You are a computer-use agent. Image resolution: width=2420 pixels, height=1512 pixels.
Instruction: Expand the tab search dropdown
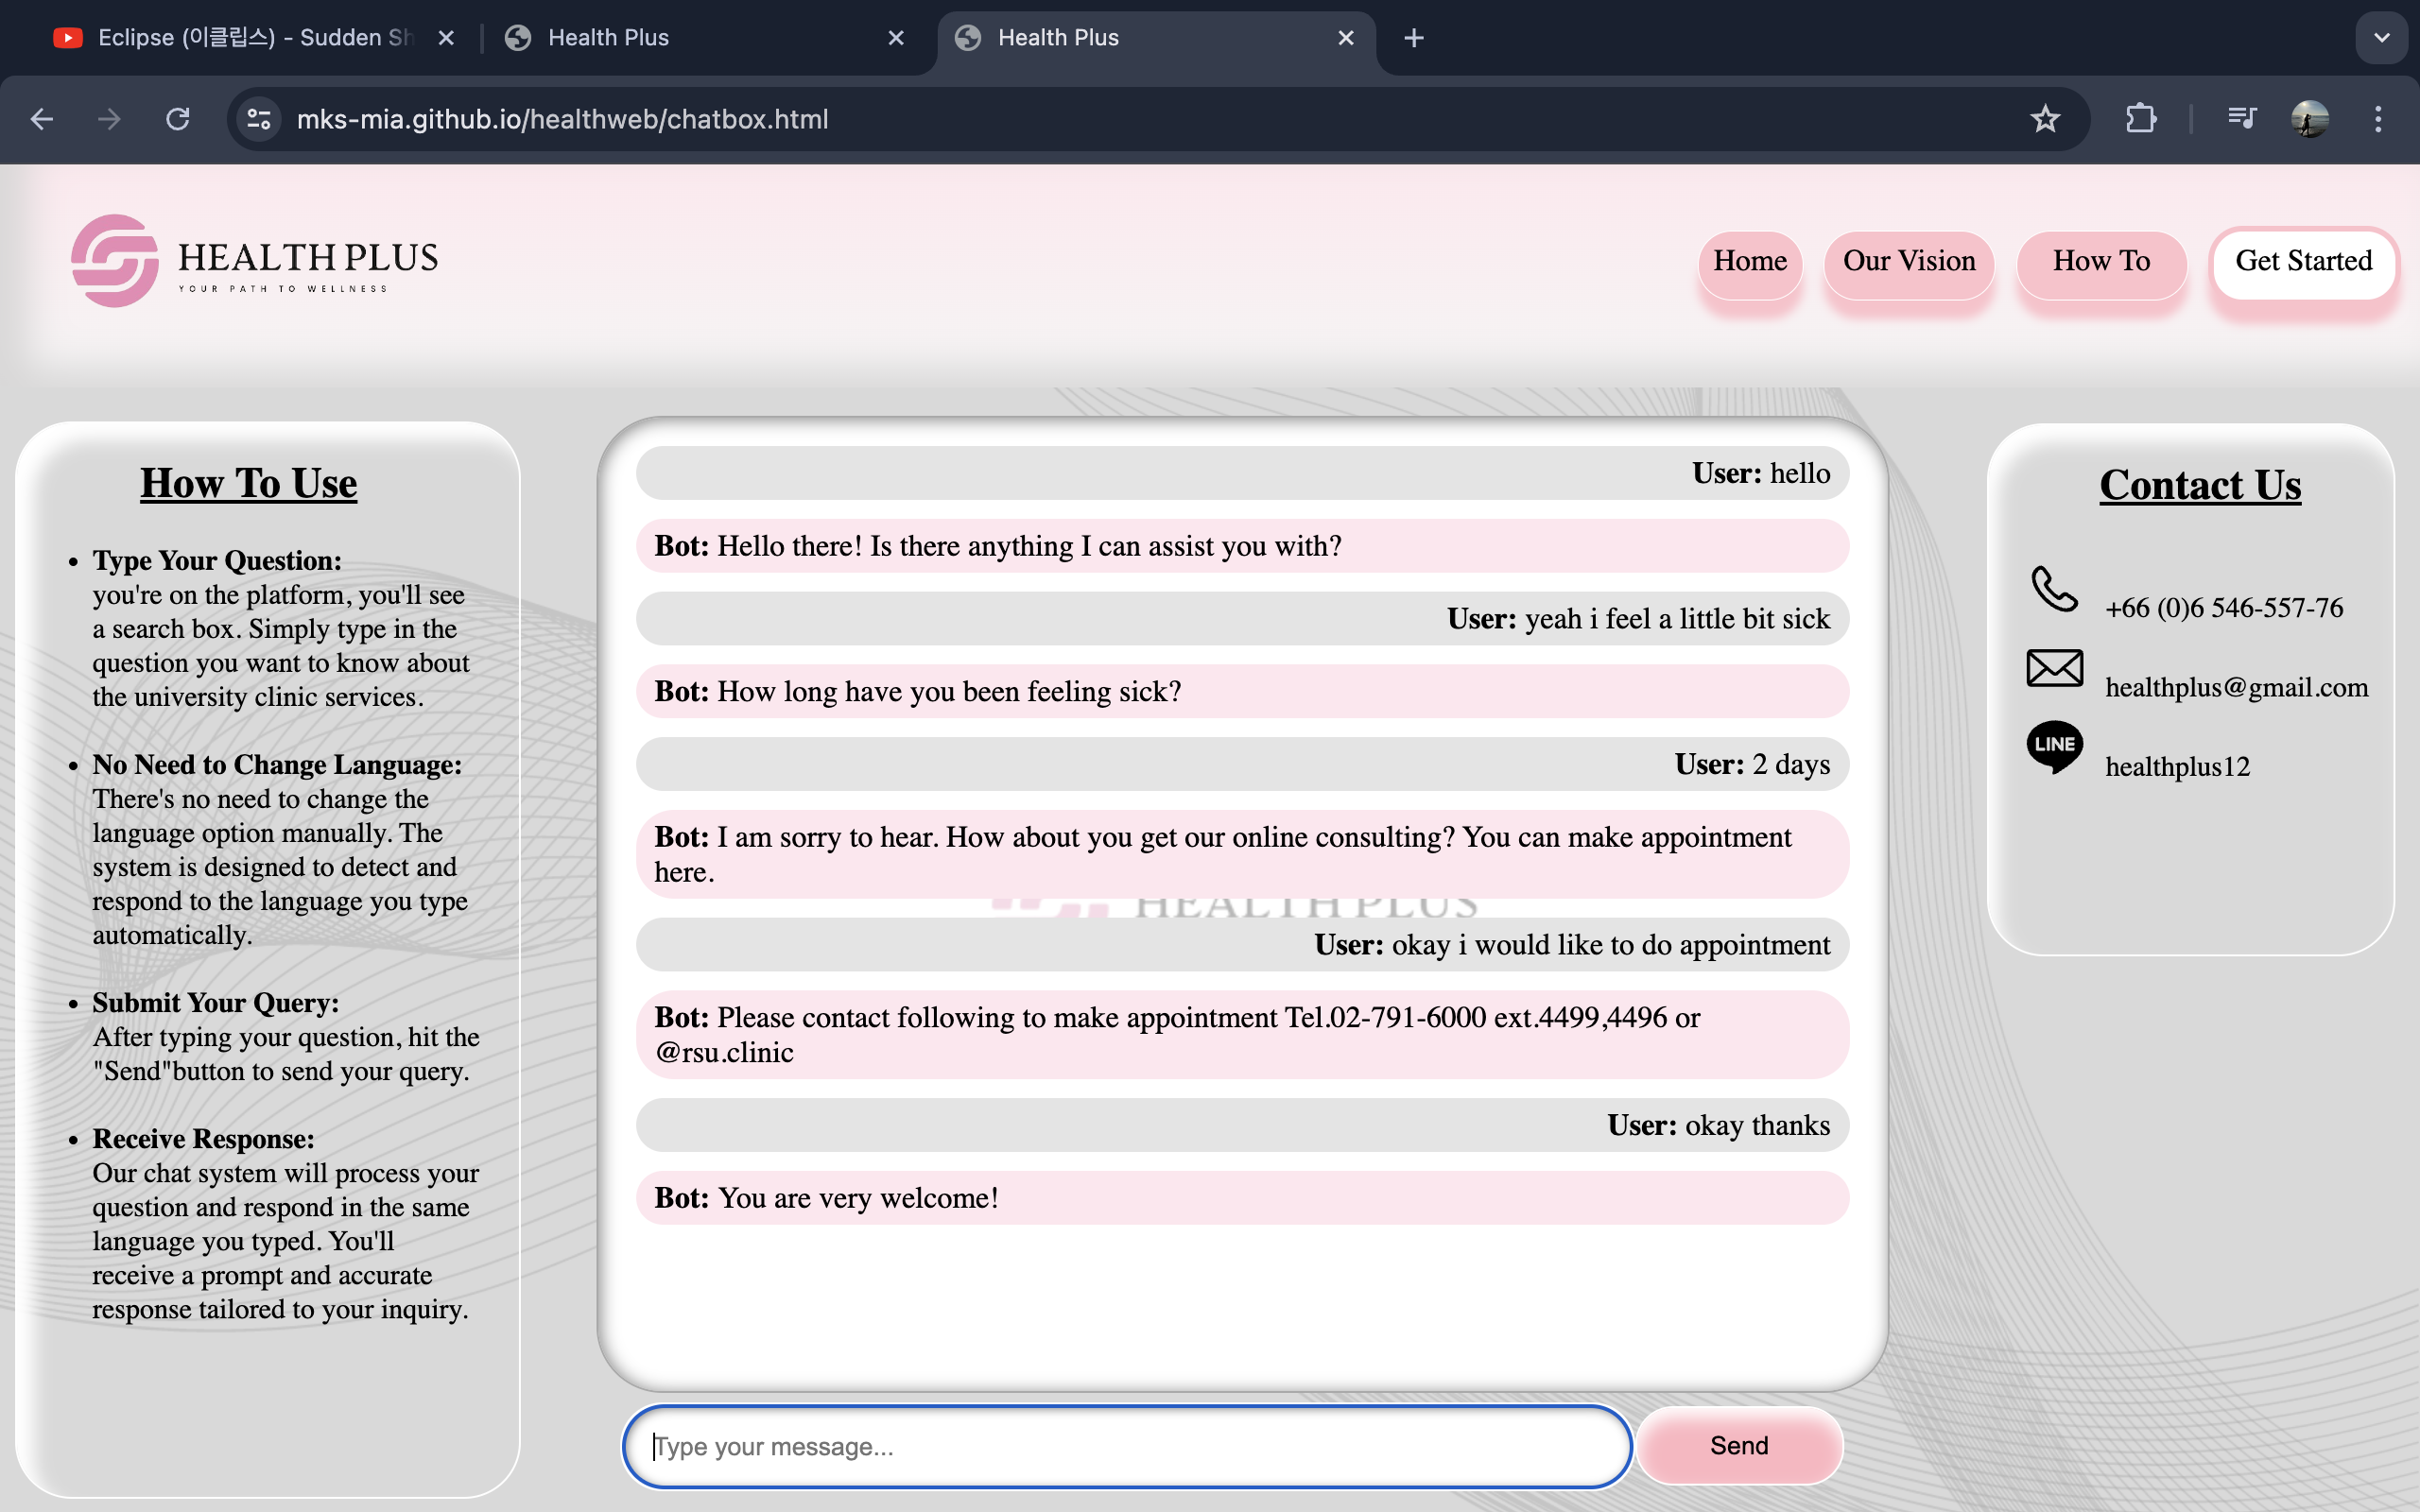point(2381,38)
